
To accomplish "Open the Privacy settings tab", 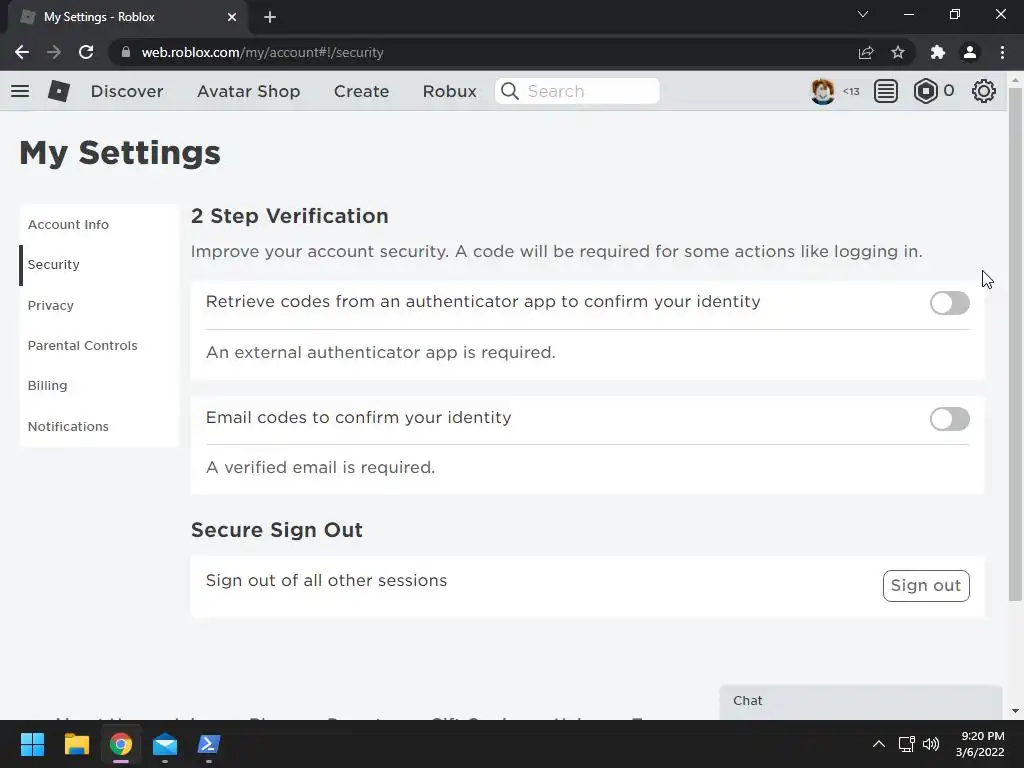I will click(x=51, y=305).
